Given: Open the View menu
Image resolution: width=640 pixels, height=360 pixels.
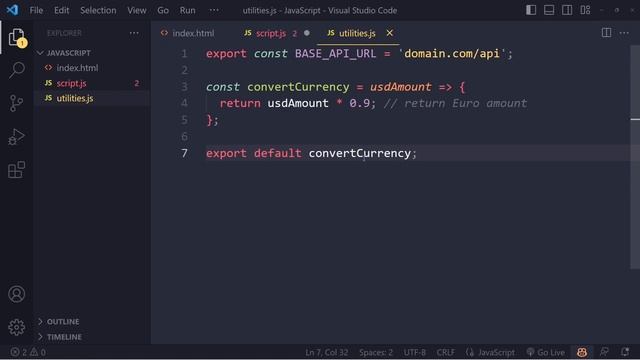Looking at the screenshot, I should [137, 10].
